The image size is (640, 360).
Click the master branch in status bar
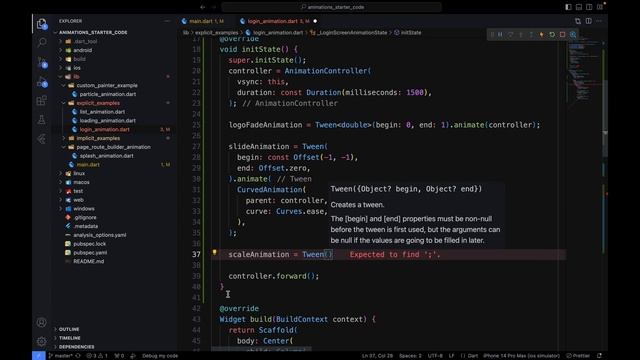click(61, 356)
